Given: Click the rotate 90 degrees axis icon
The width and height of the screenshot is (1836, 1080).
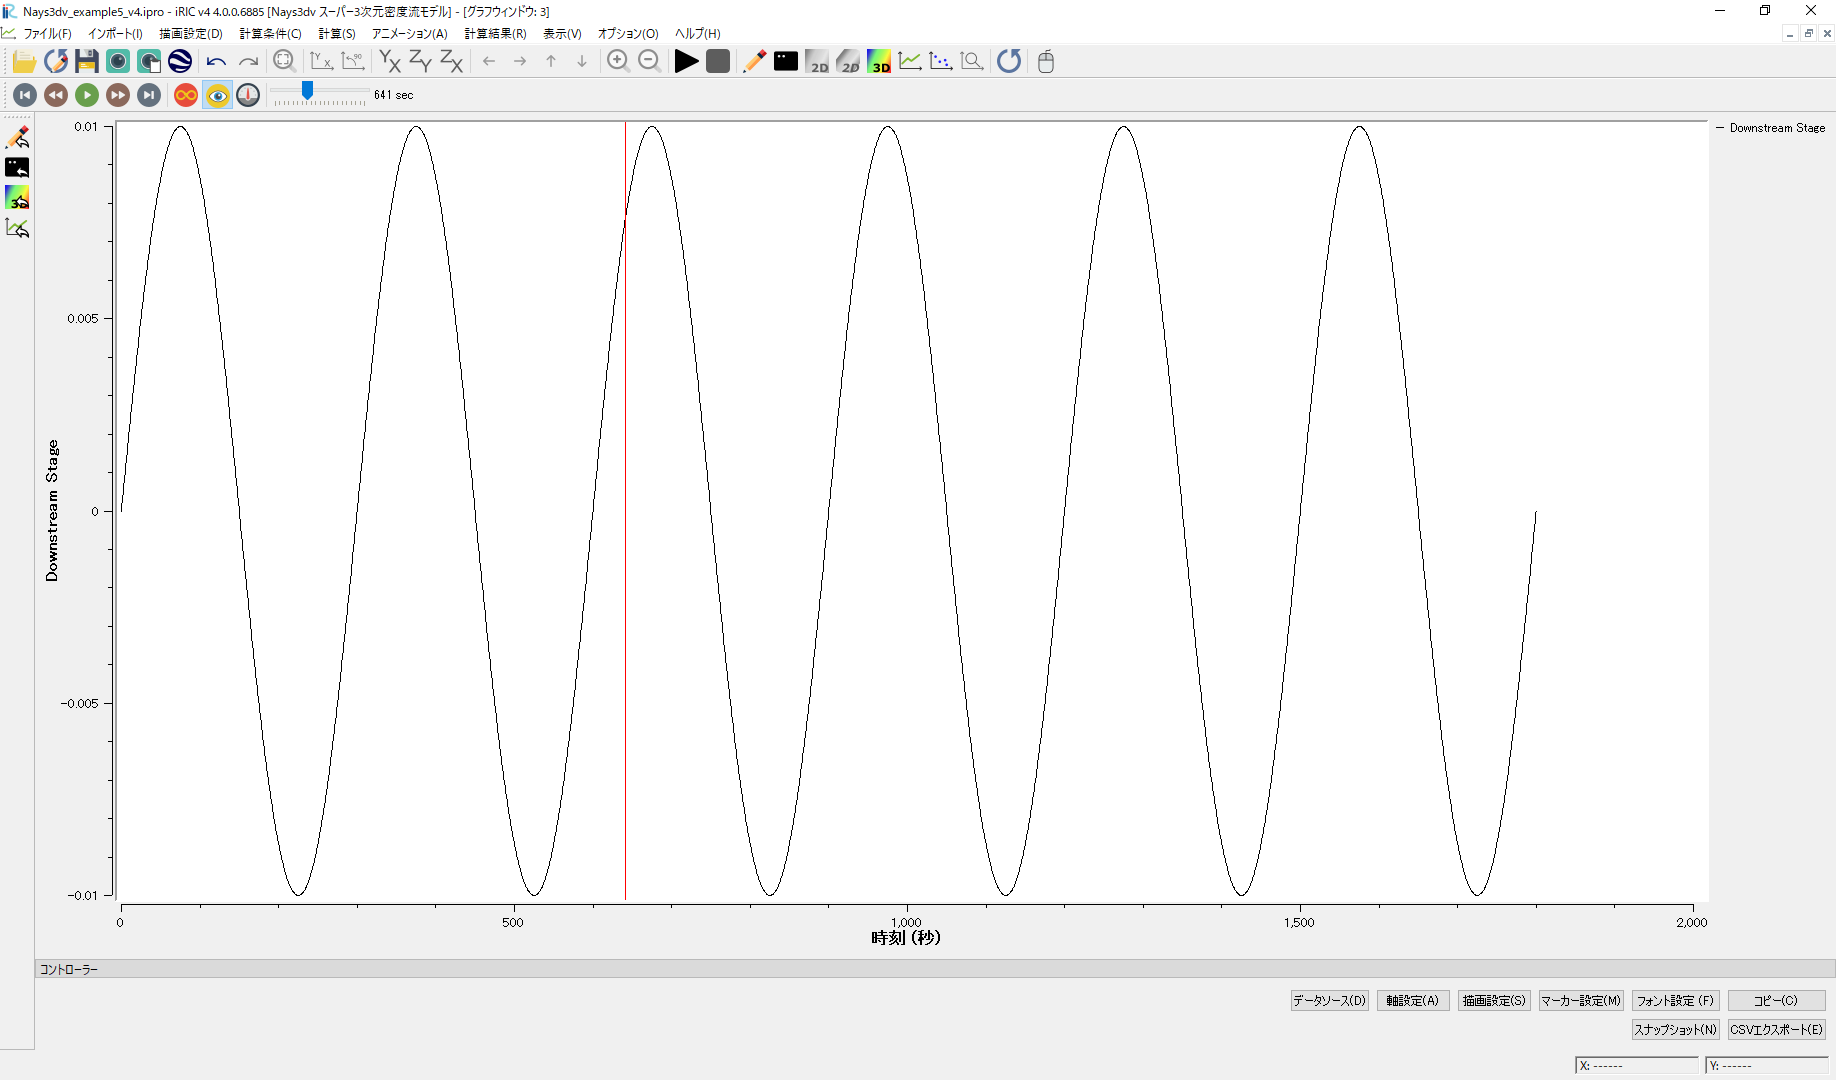Looking at the screenshot, I should tap(353, 62).
